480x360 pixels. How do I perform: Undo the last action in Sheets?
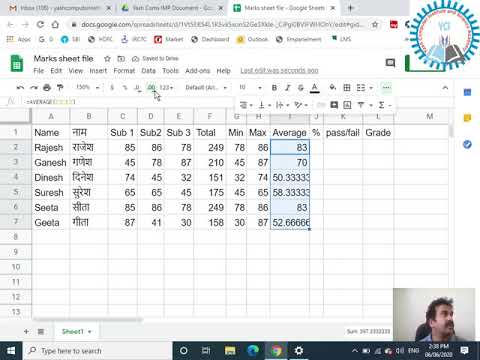(20, 88)
